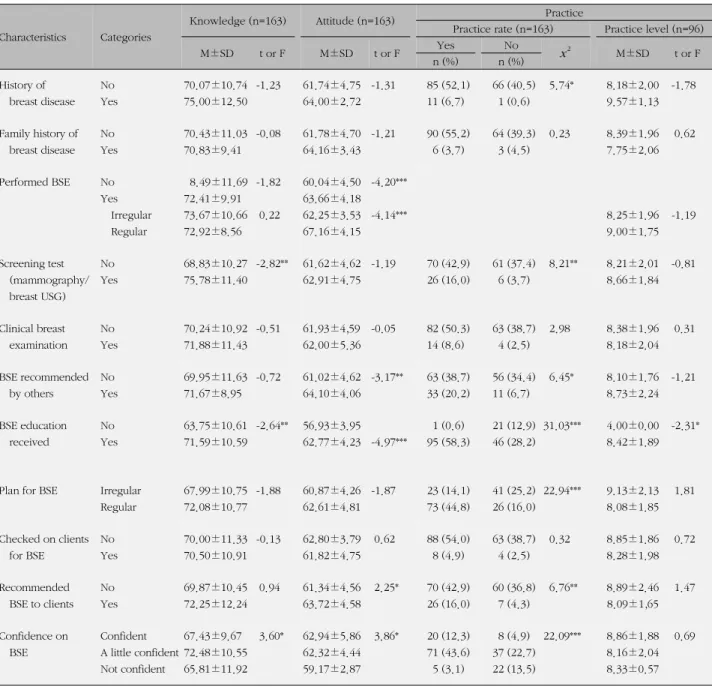712x687 pixels.
Task: Select the value 9.13±2.13
Action: (633, 491)
